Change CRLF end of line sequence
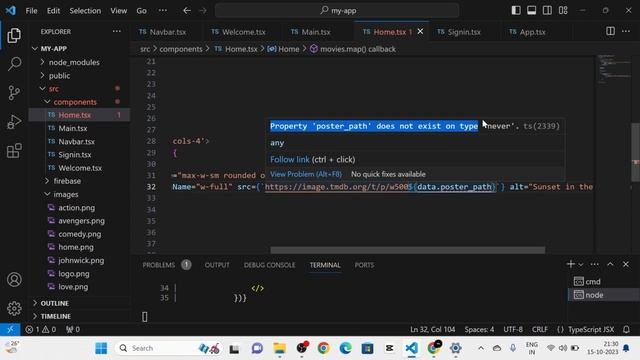This screenshot has height=360, width=640. point(540,329)
